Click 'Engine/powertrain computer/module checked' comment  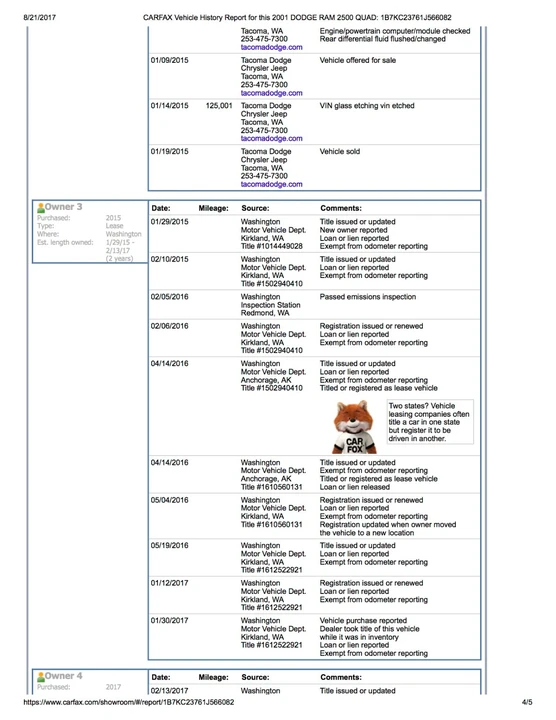click(x=395, y=31)
